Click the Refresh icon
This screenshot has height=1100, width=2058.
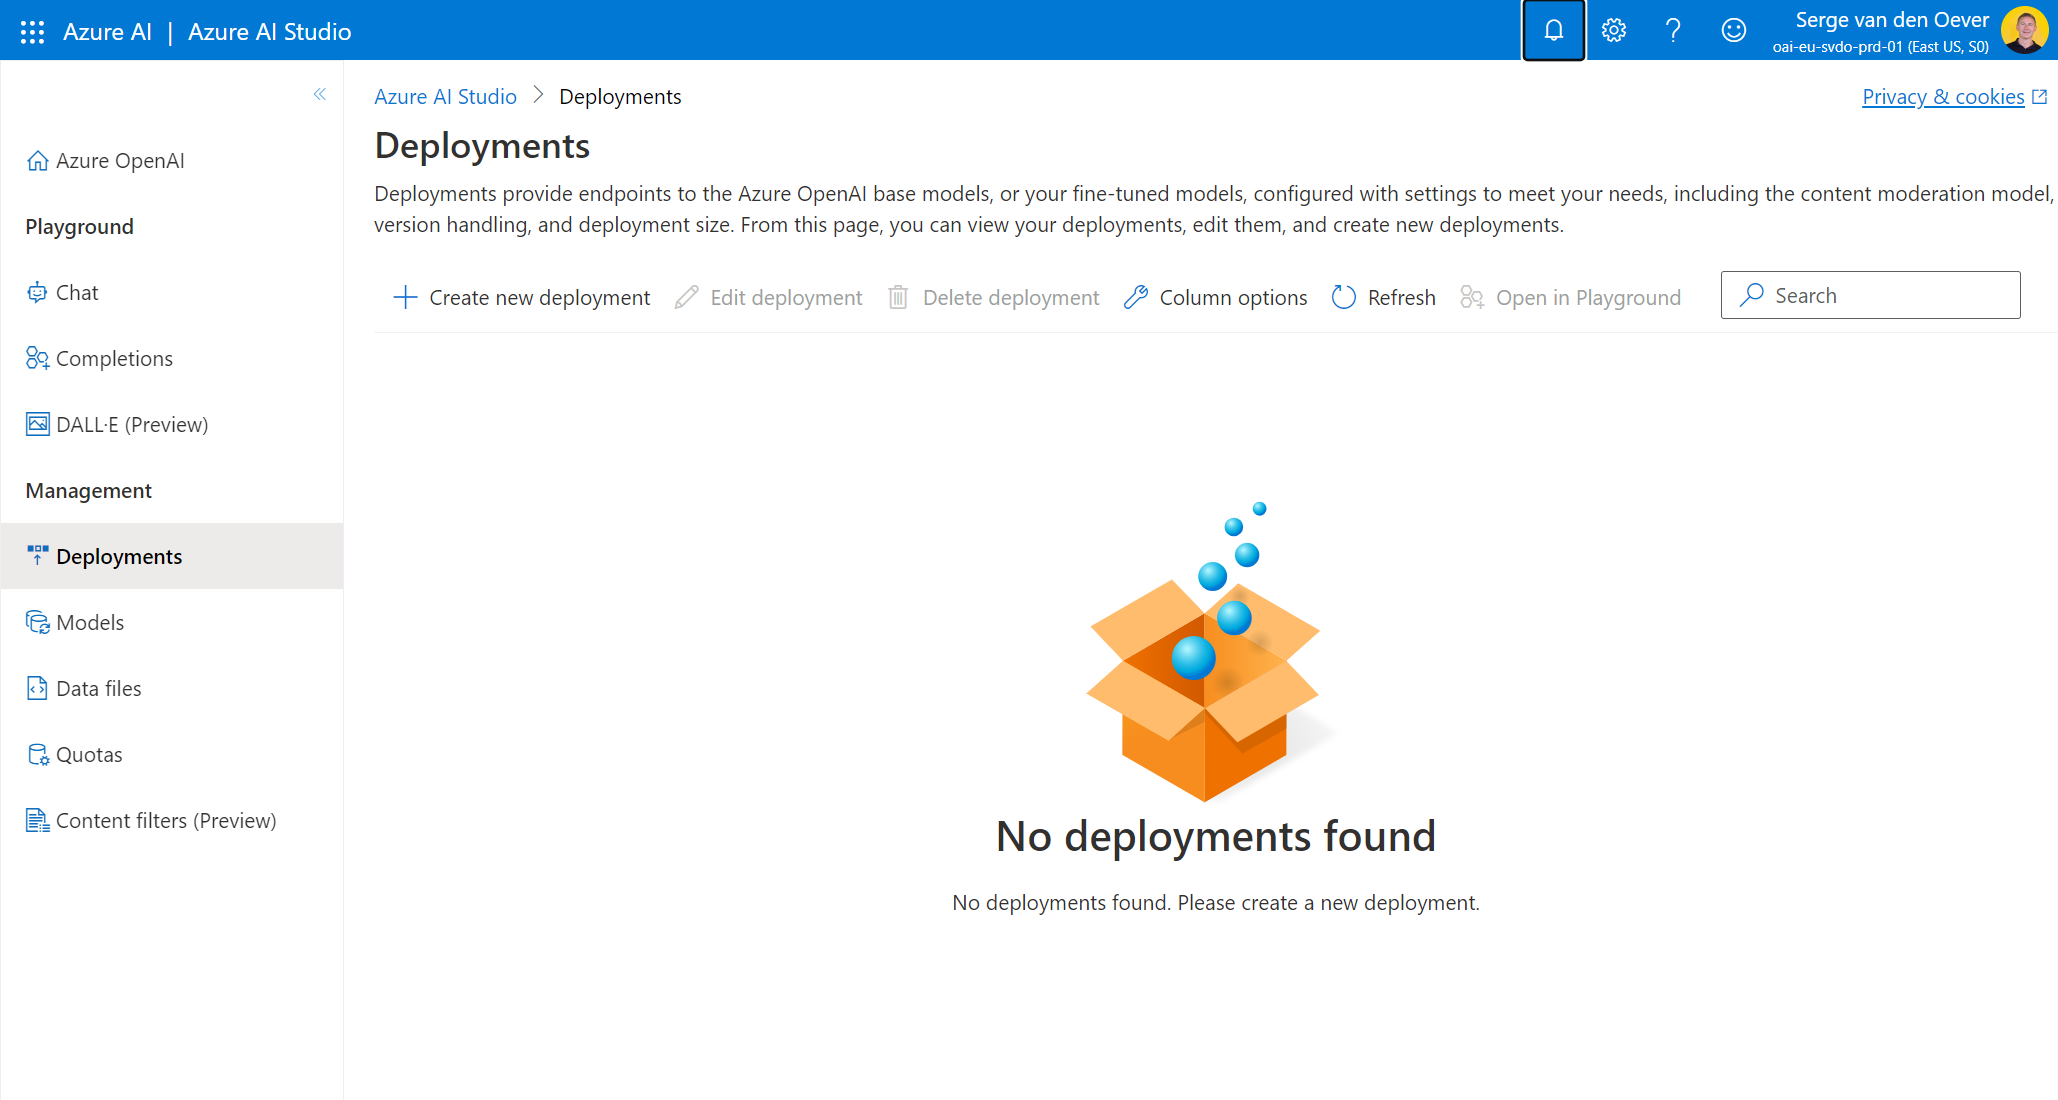1342,295
